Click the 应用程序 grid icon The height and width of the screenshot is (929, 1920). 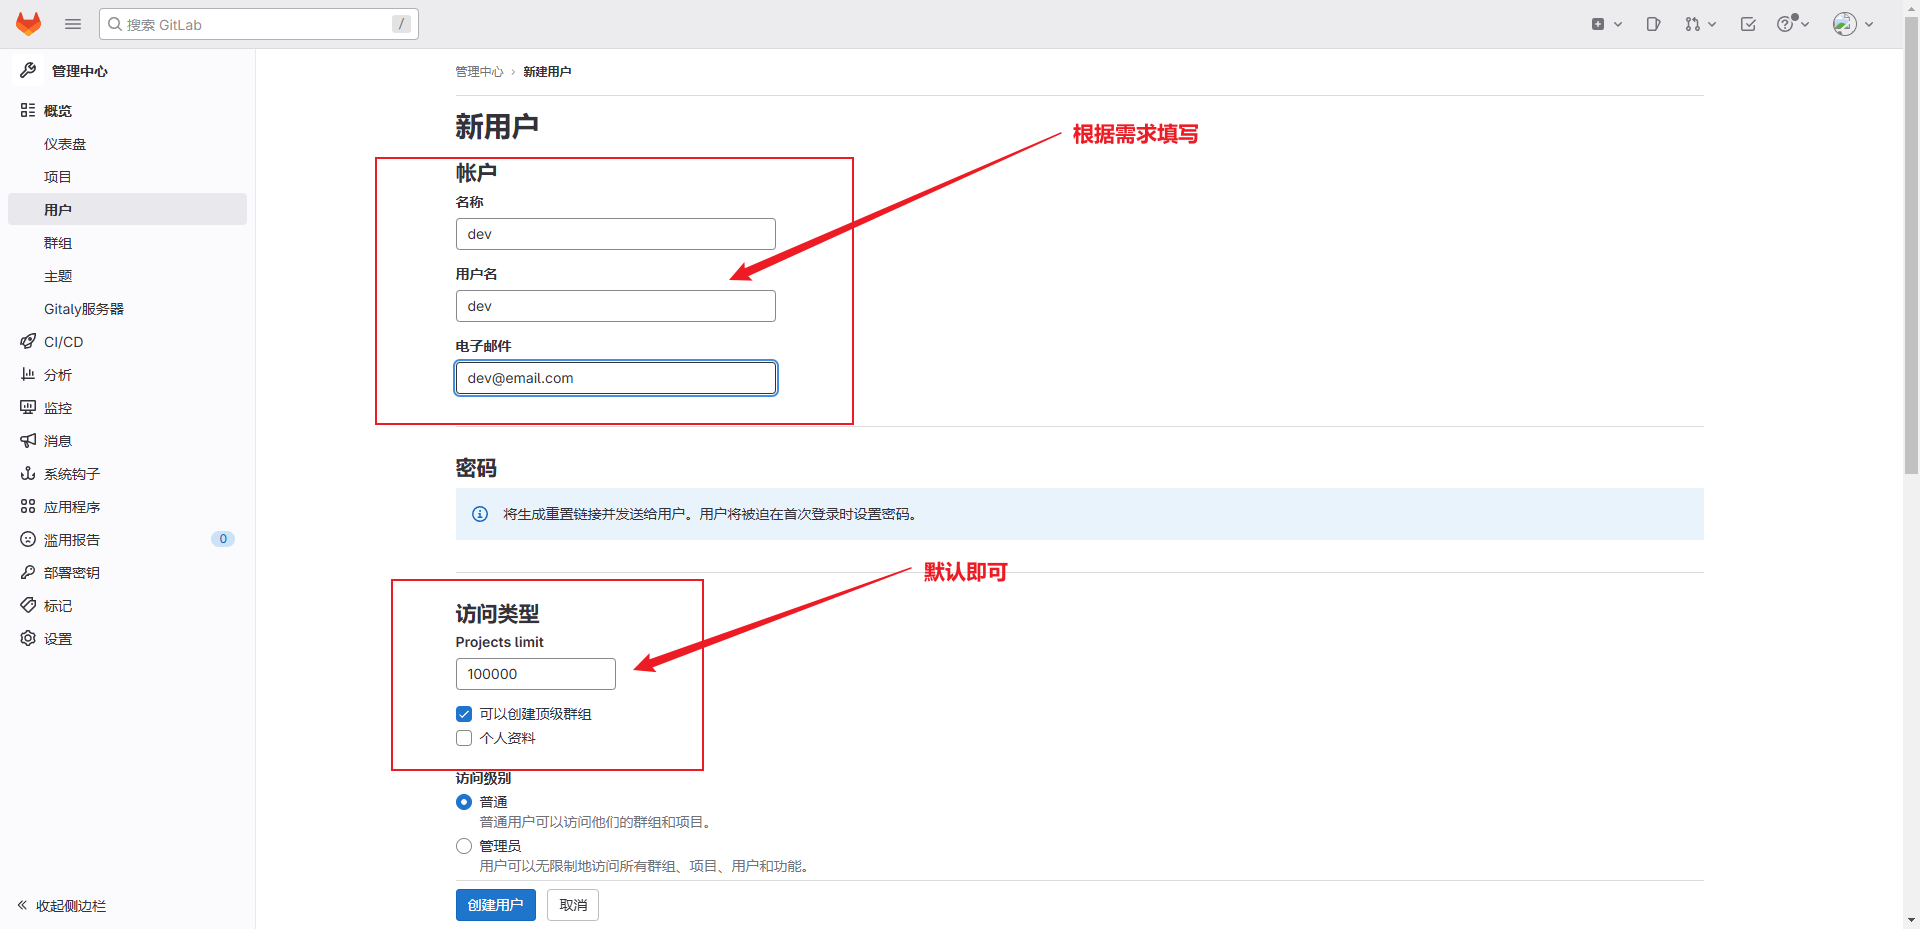28,506
